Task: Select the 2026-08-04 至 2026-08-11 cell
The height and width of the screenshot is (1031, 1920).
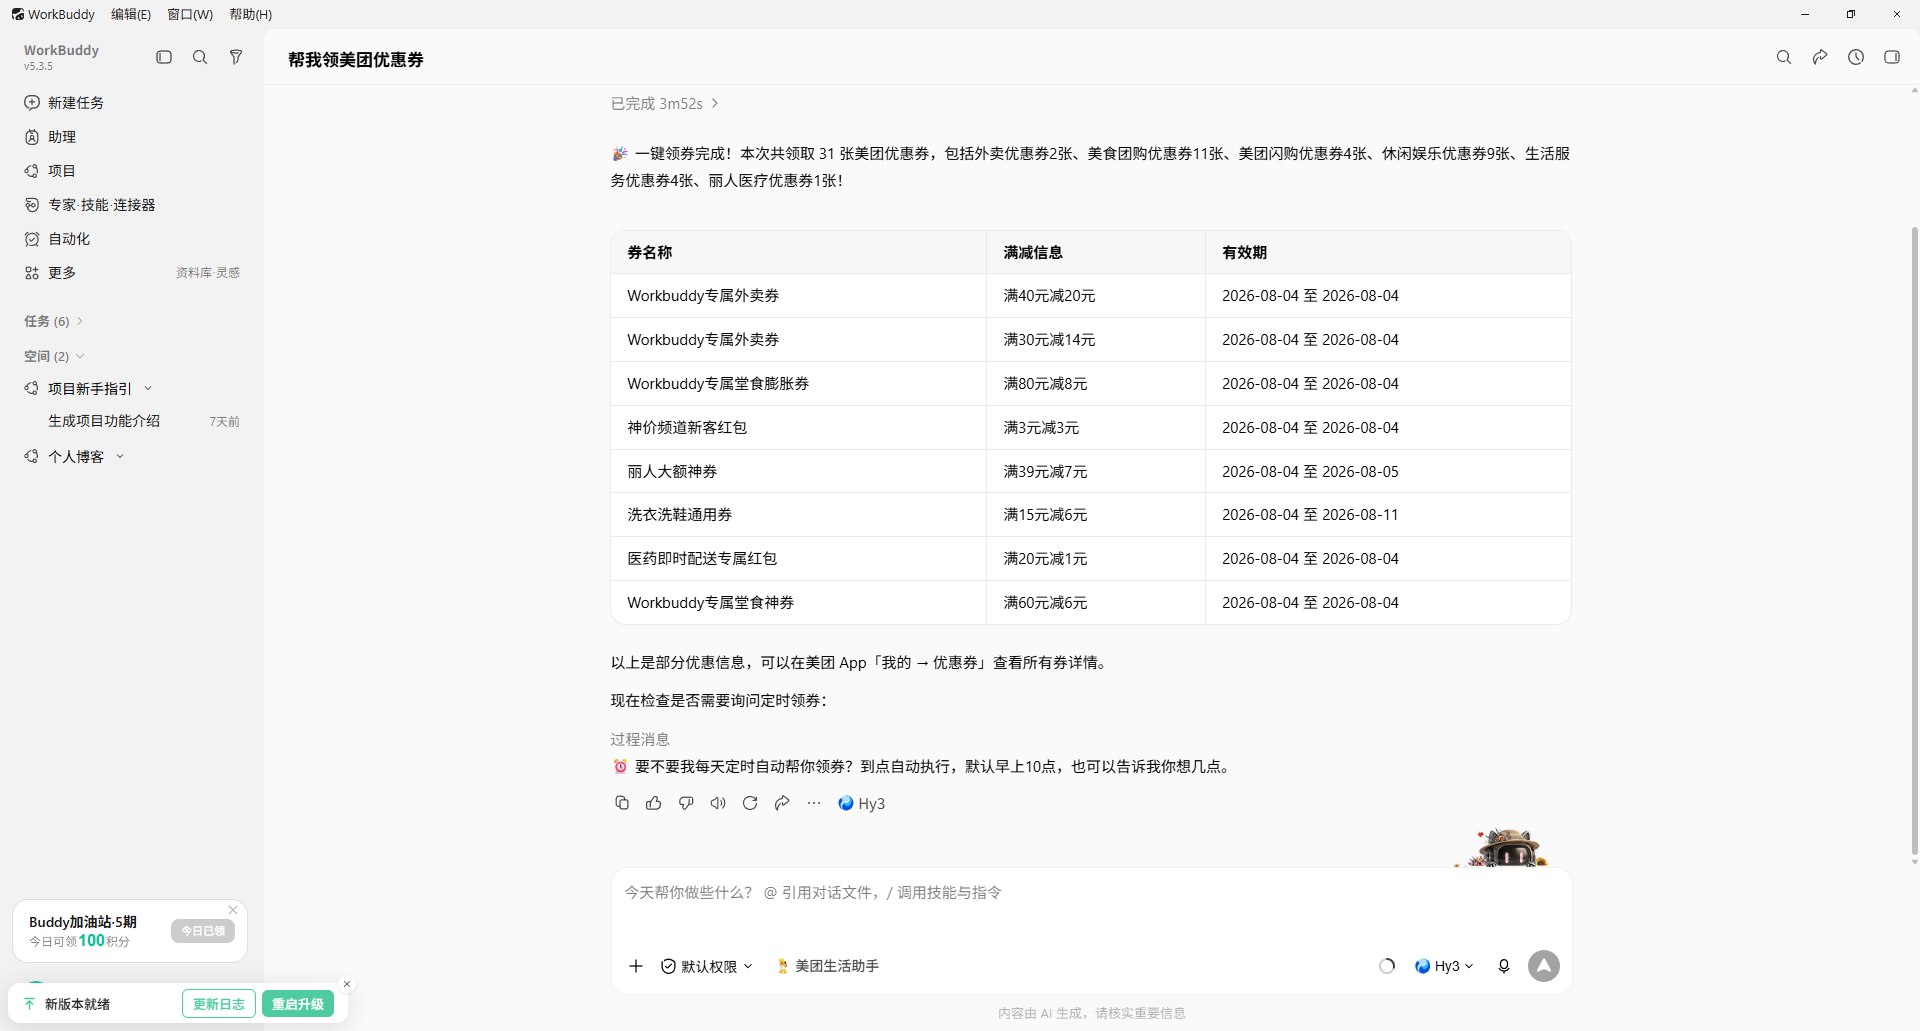Action: [1388, 515]
